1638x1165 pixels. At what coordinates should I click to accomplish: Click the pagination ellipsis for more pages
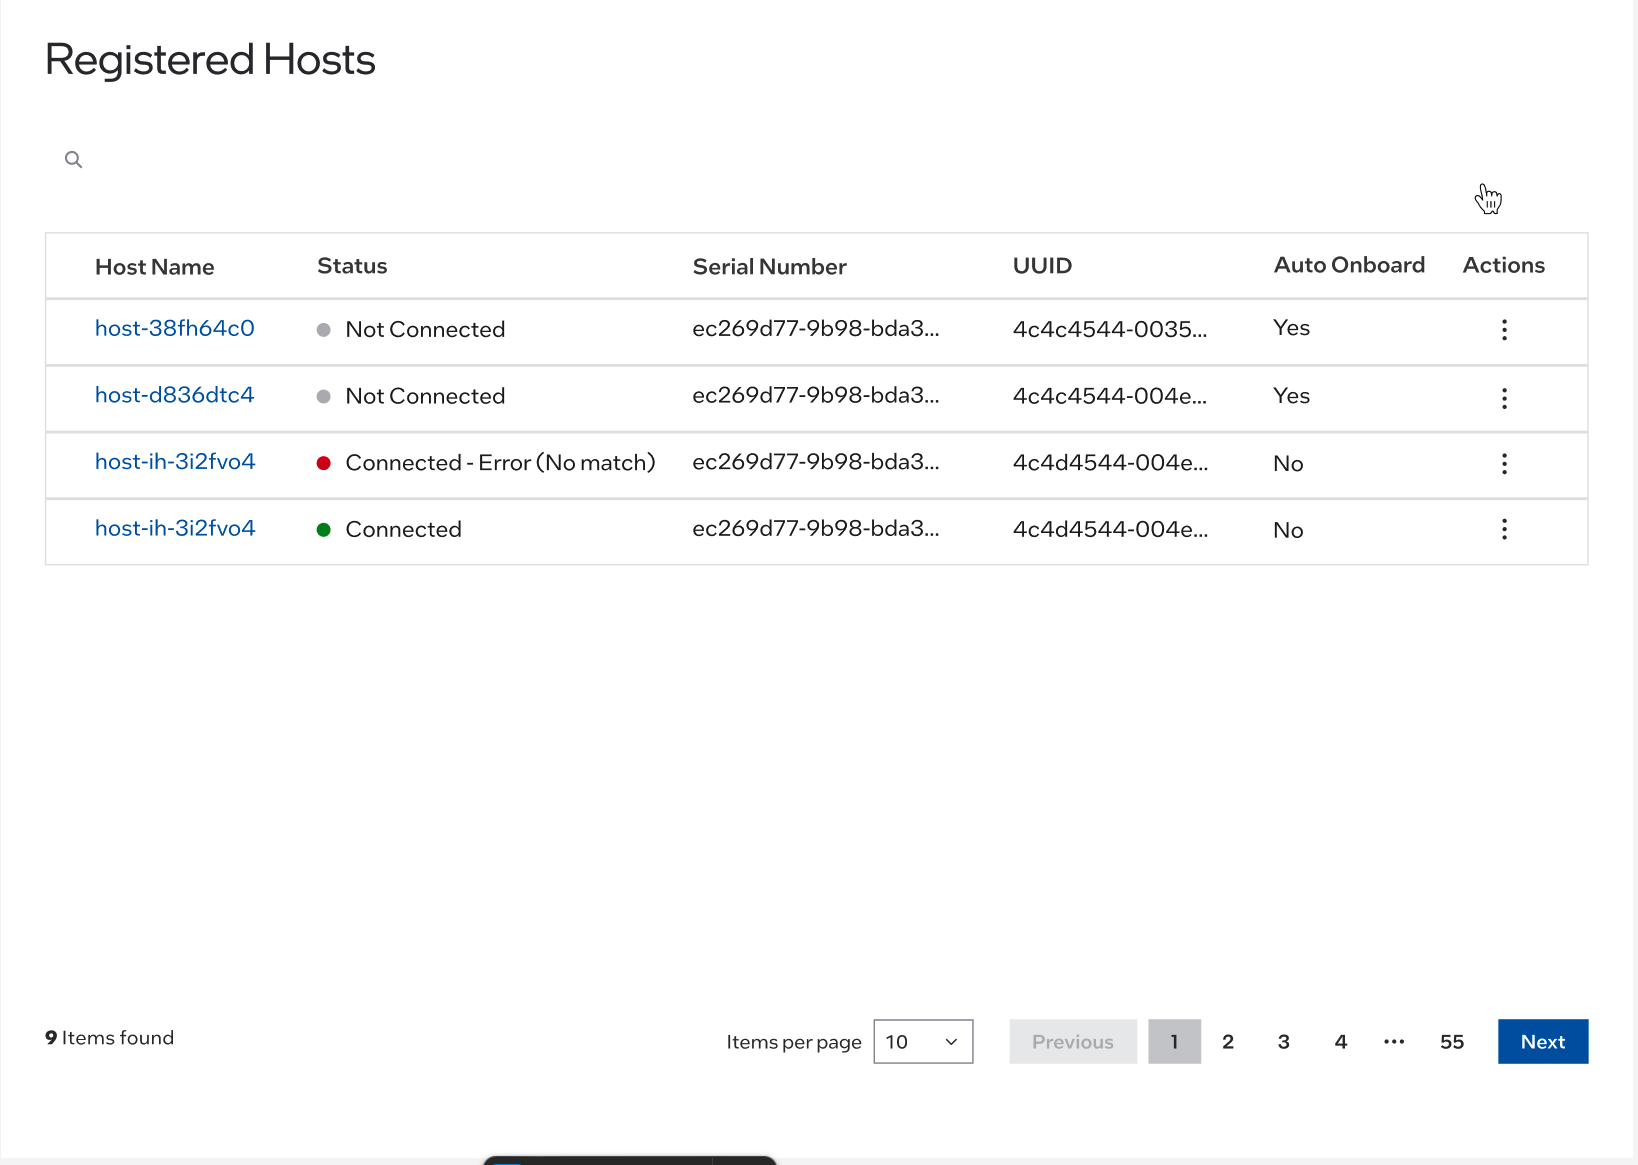[x=1394, y=1041]
